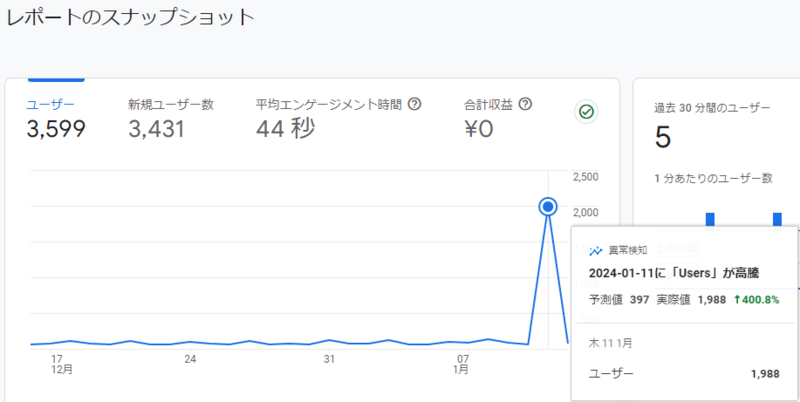Click the blue anomaly data point on chart
The image size is (800, 402).
pos(548,207)
